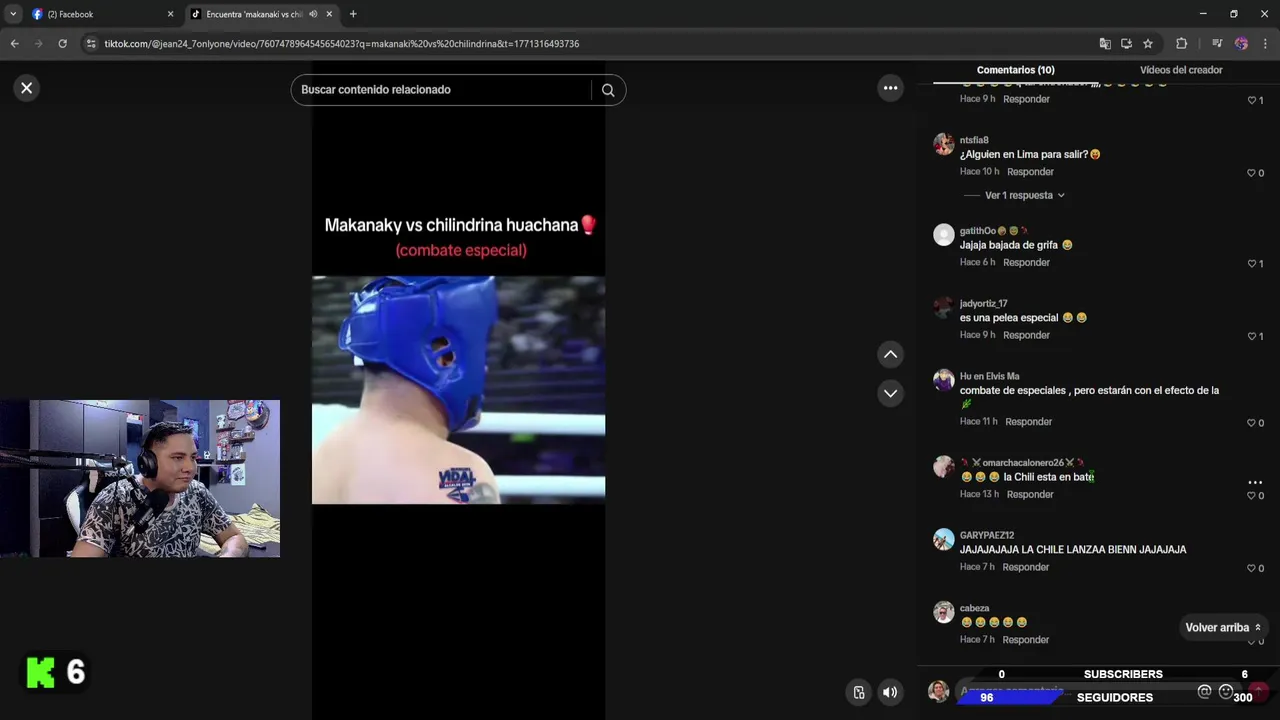Go to previous video with up arrow
The width and height of the screenshot is (1280, 720).
[890, 354]
